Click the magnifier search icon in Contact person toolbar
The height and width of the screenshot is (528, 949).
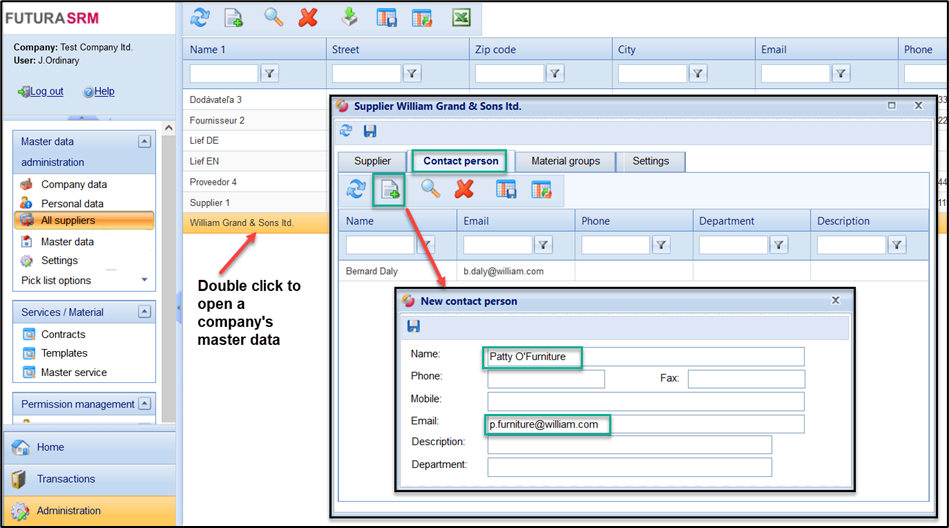[430, 190]
